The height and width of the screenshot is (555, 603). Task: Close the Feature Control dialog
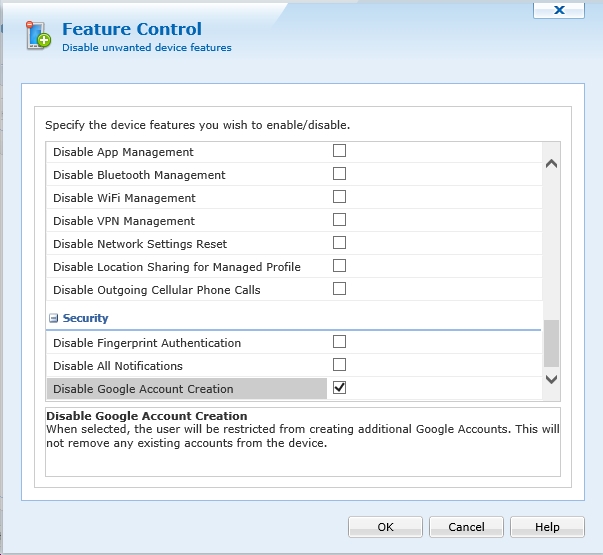[x=559, y=9]
